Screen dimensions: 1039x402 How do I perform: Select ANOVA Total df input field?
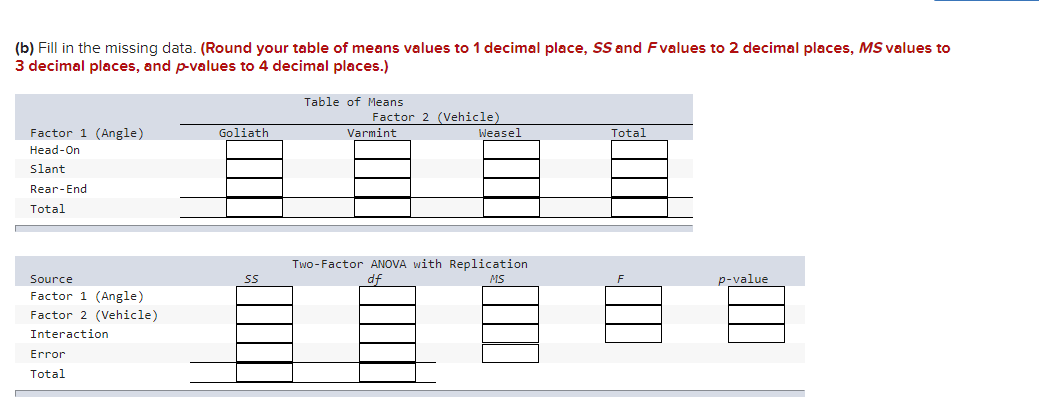pos(388,372)
